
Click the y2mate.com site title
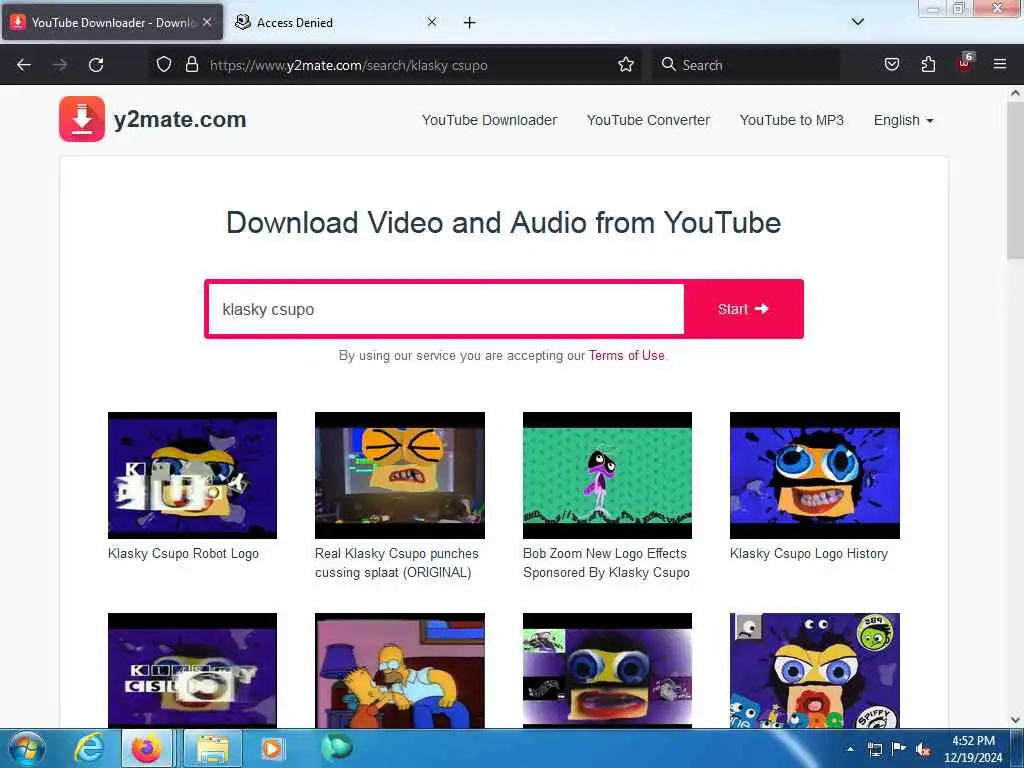180,120
